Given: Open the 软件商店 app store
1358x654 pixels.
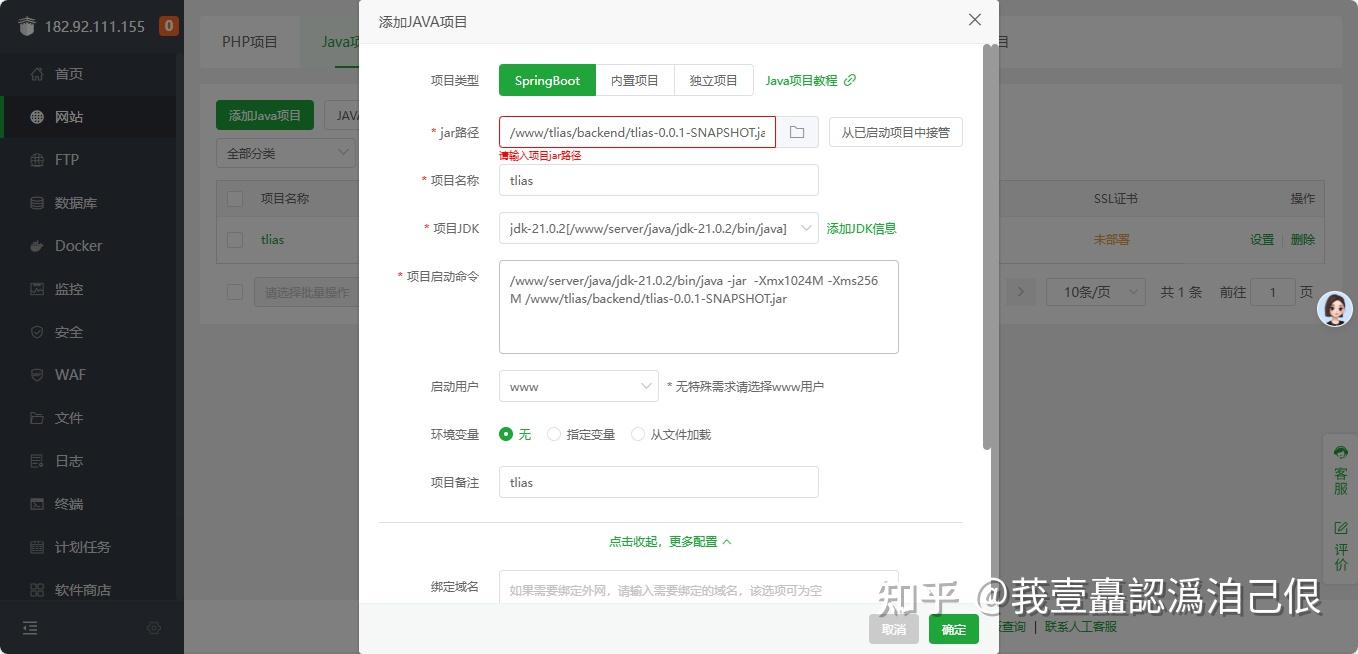Looking at the screenshot, I should [x=68, y=589].
